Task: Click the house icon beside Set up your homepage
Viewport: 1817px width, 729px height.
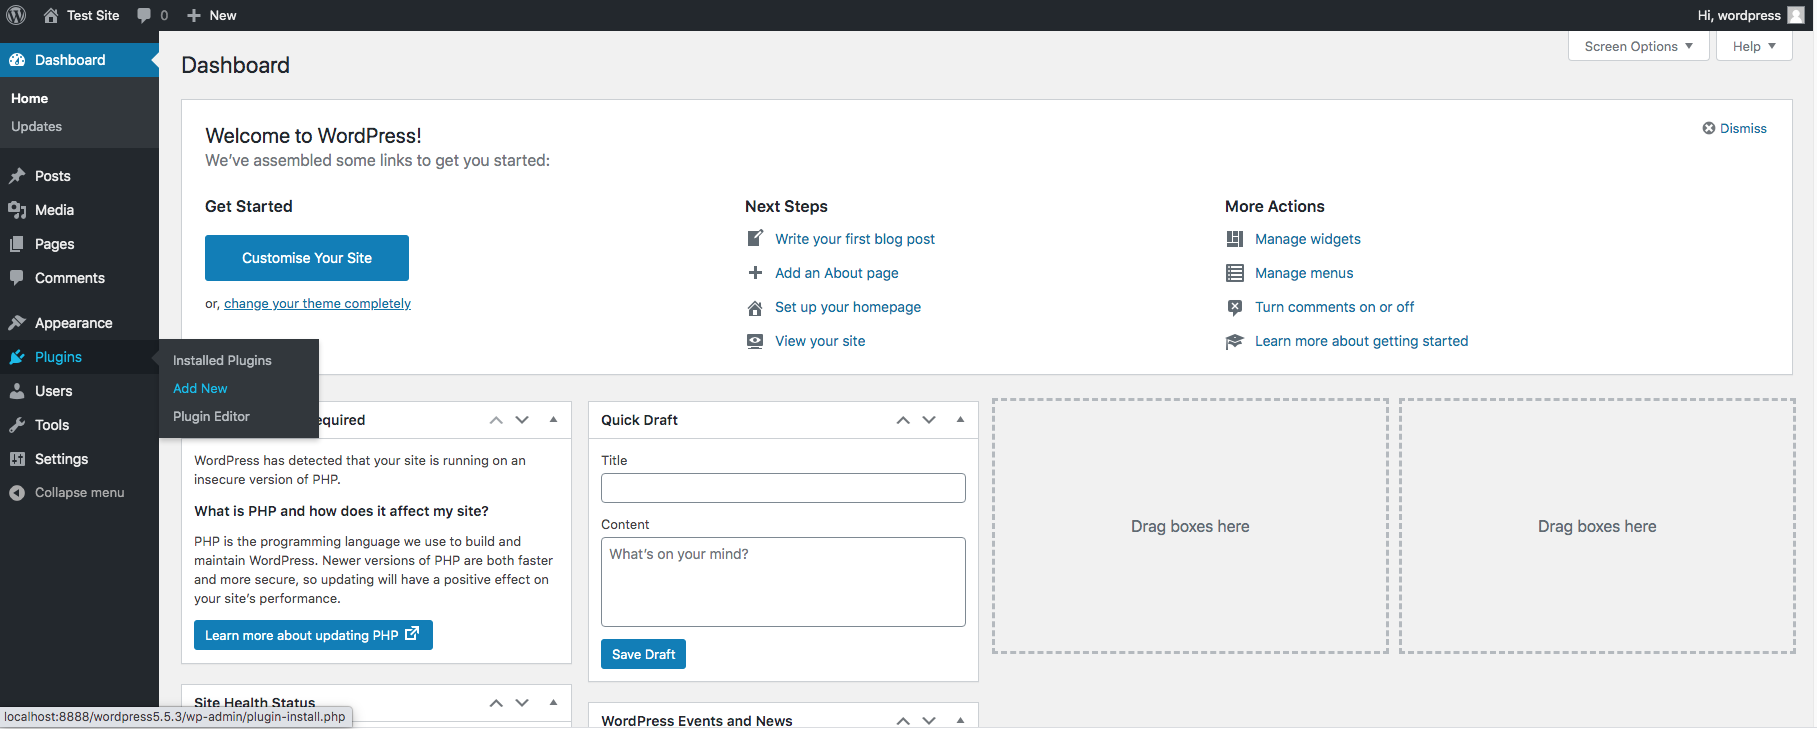Action: [x=755, y=308]
